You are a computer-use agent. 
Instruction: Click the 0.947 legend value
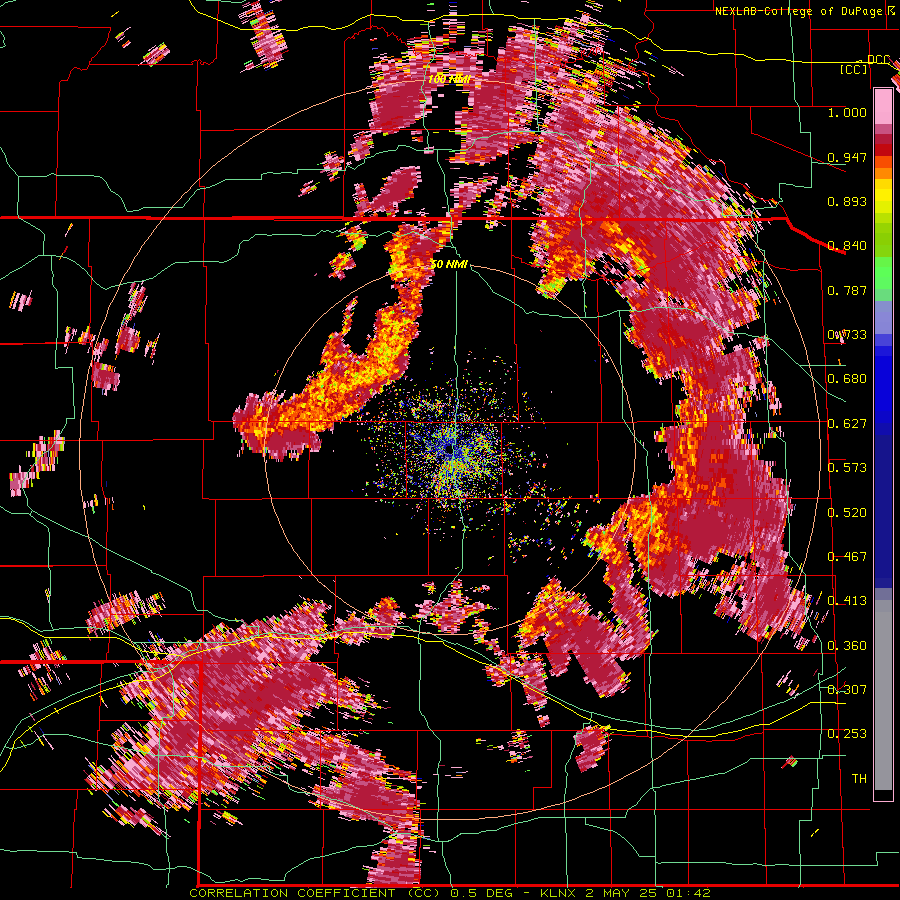[847, 157]
